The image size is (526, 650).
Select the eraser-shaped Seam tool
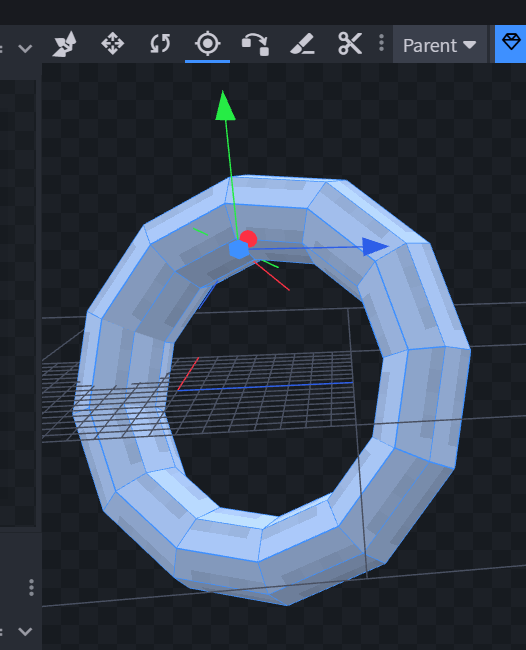(x=303, y=44)
